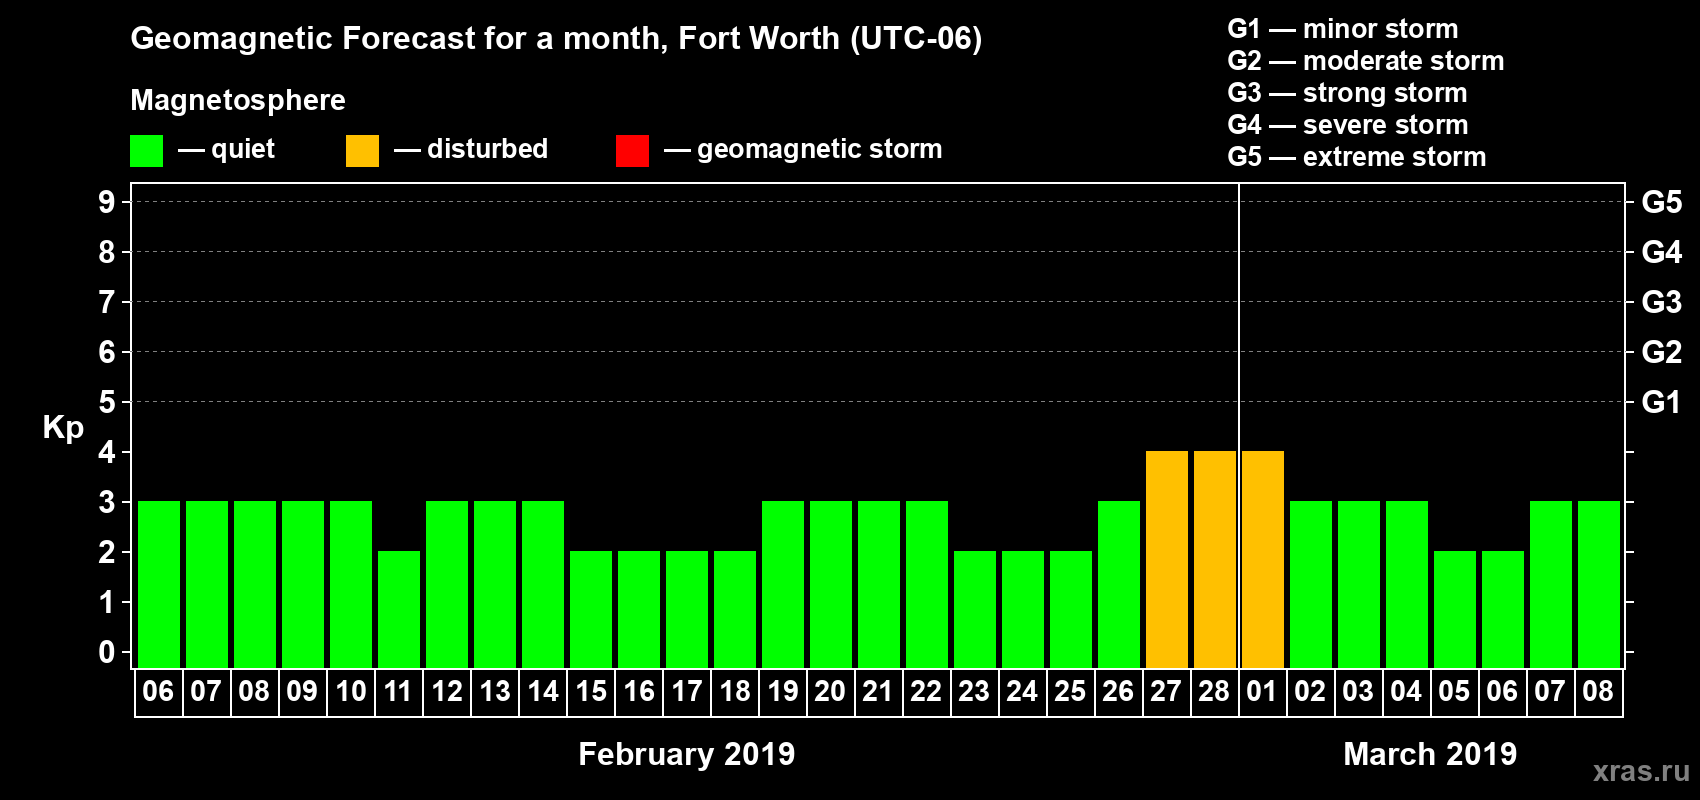Viewport: 1700px width, 800px height.
Task: Click 'G4 — severe storm' in legend
Action: (x=1348, y=125)
